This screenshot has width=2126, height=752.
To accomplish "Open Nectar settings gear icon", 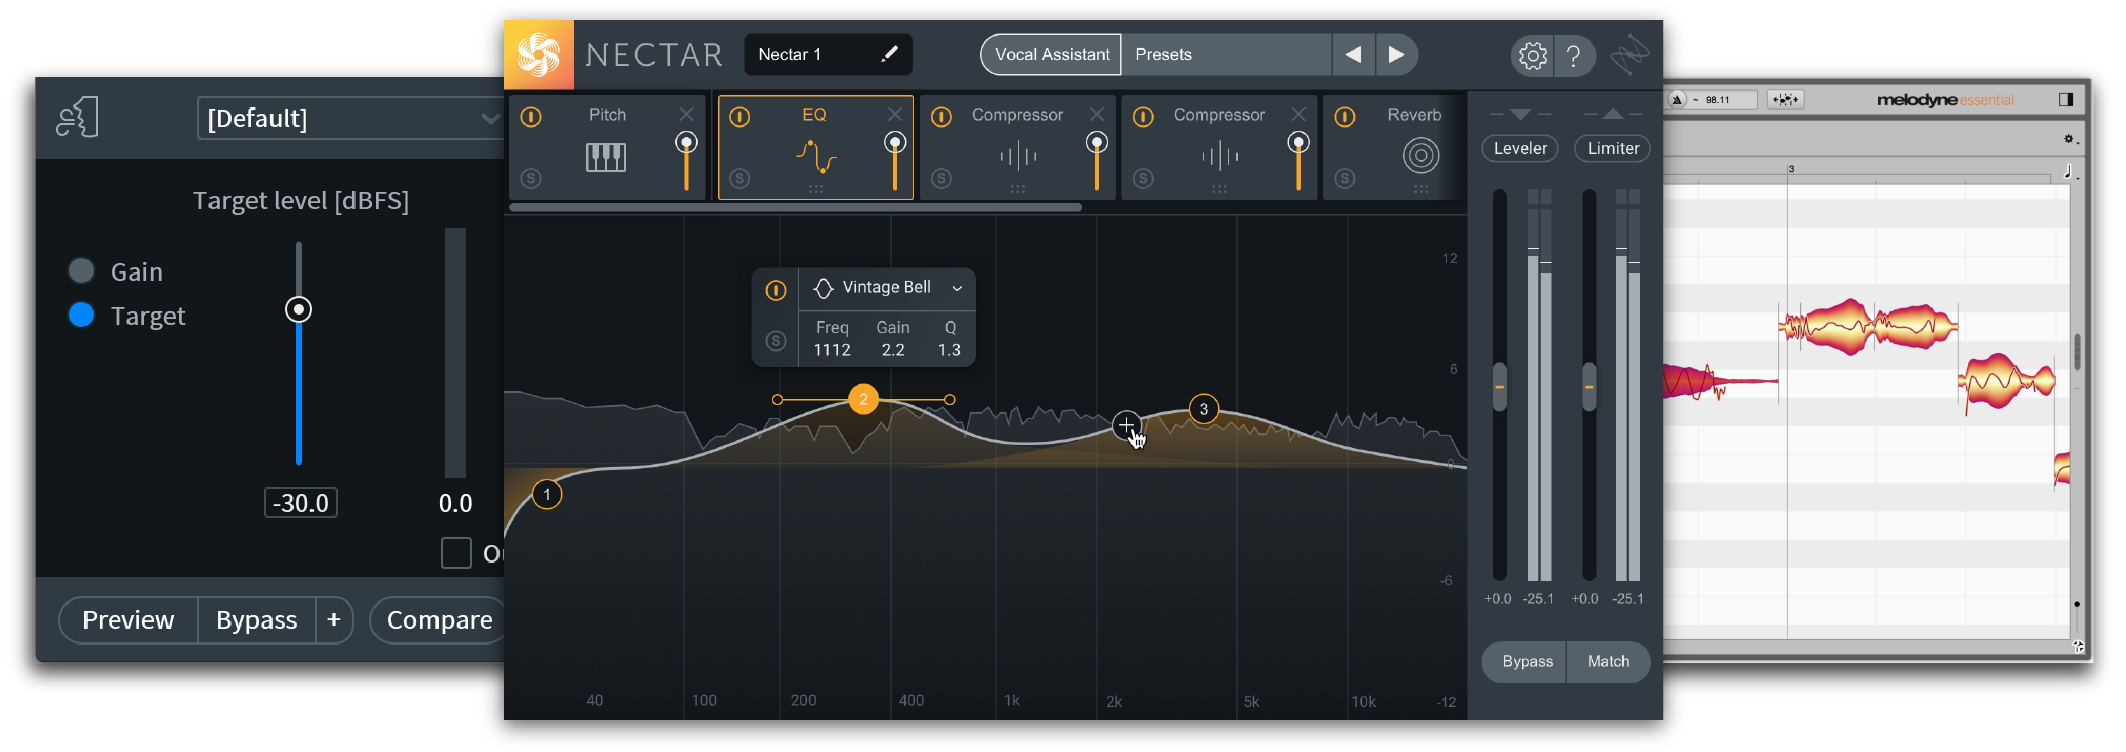I will [x=1532, y=55].
